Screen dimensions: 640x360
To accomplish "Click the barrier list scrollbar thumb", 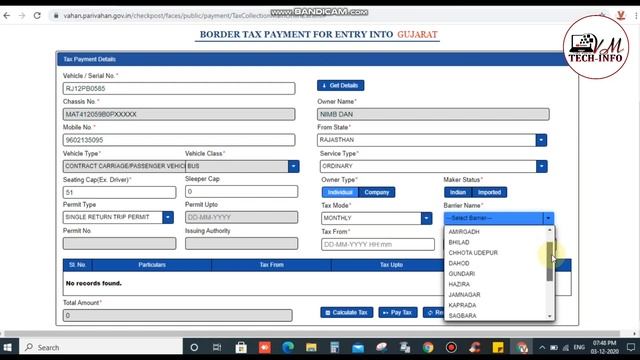I will (x=550, y=261).
